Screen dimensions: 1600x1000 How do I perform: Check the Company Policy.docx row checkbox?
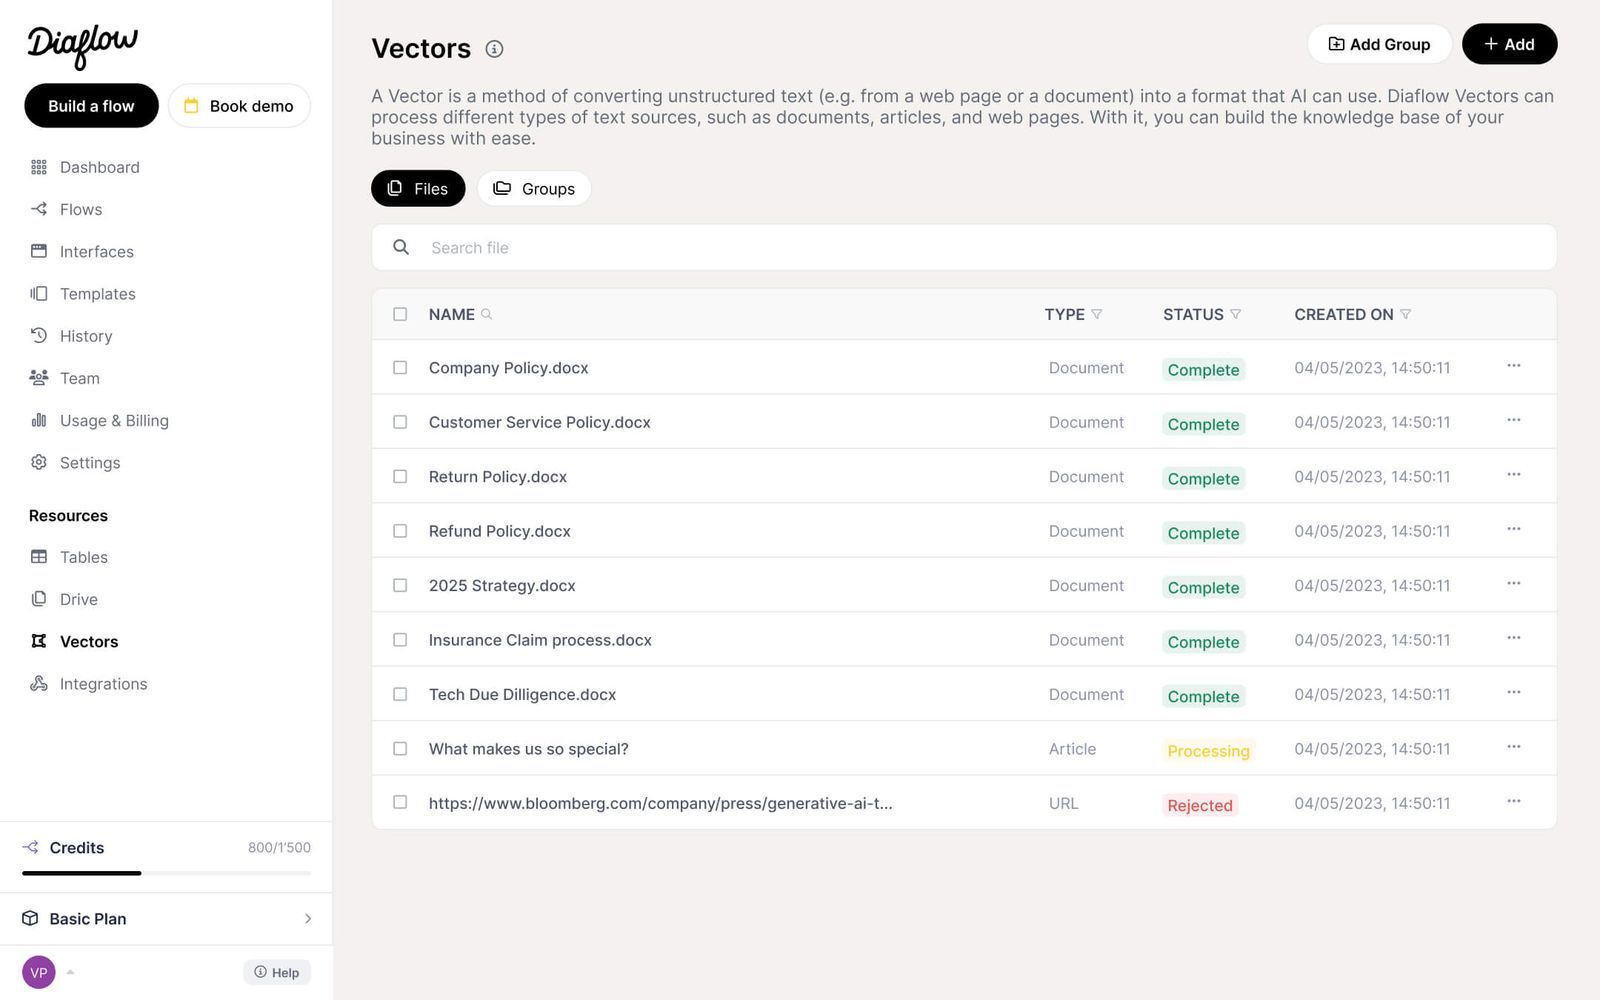(x=400, y=367)
